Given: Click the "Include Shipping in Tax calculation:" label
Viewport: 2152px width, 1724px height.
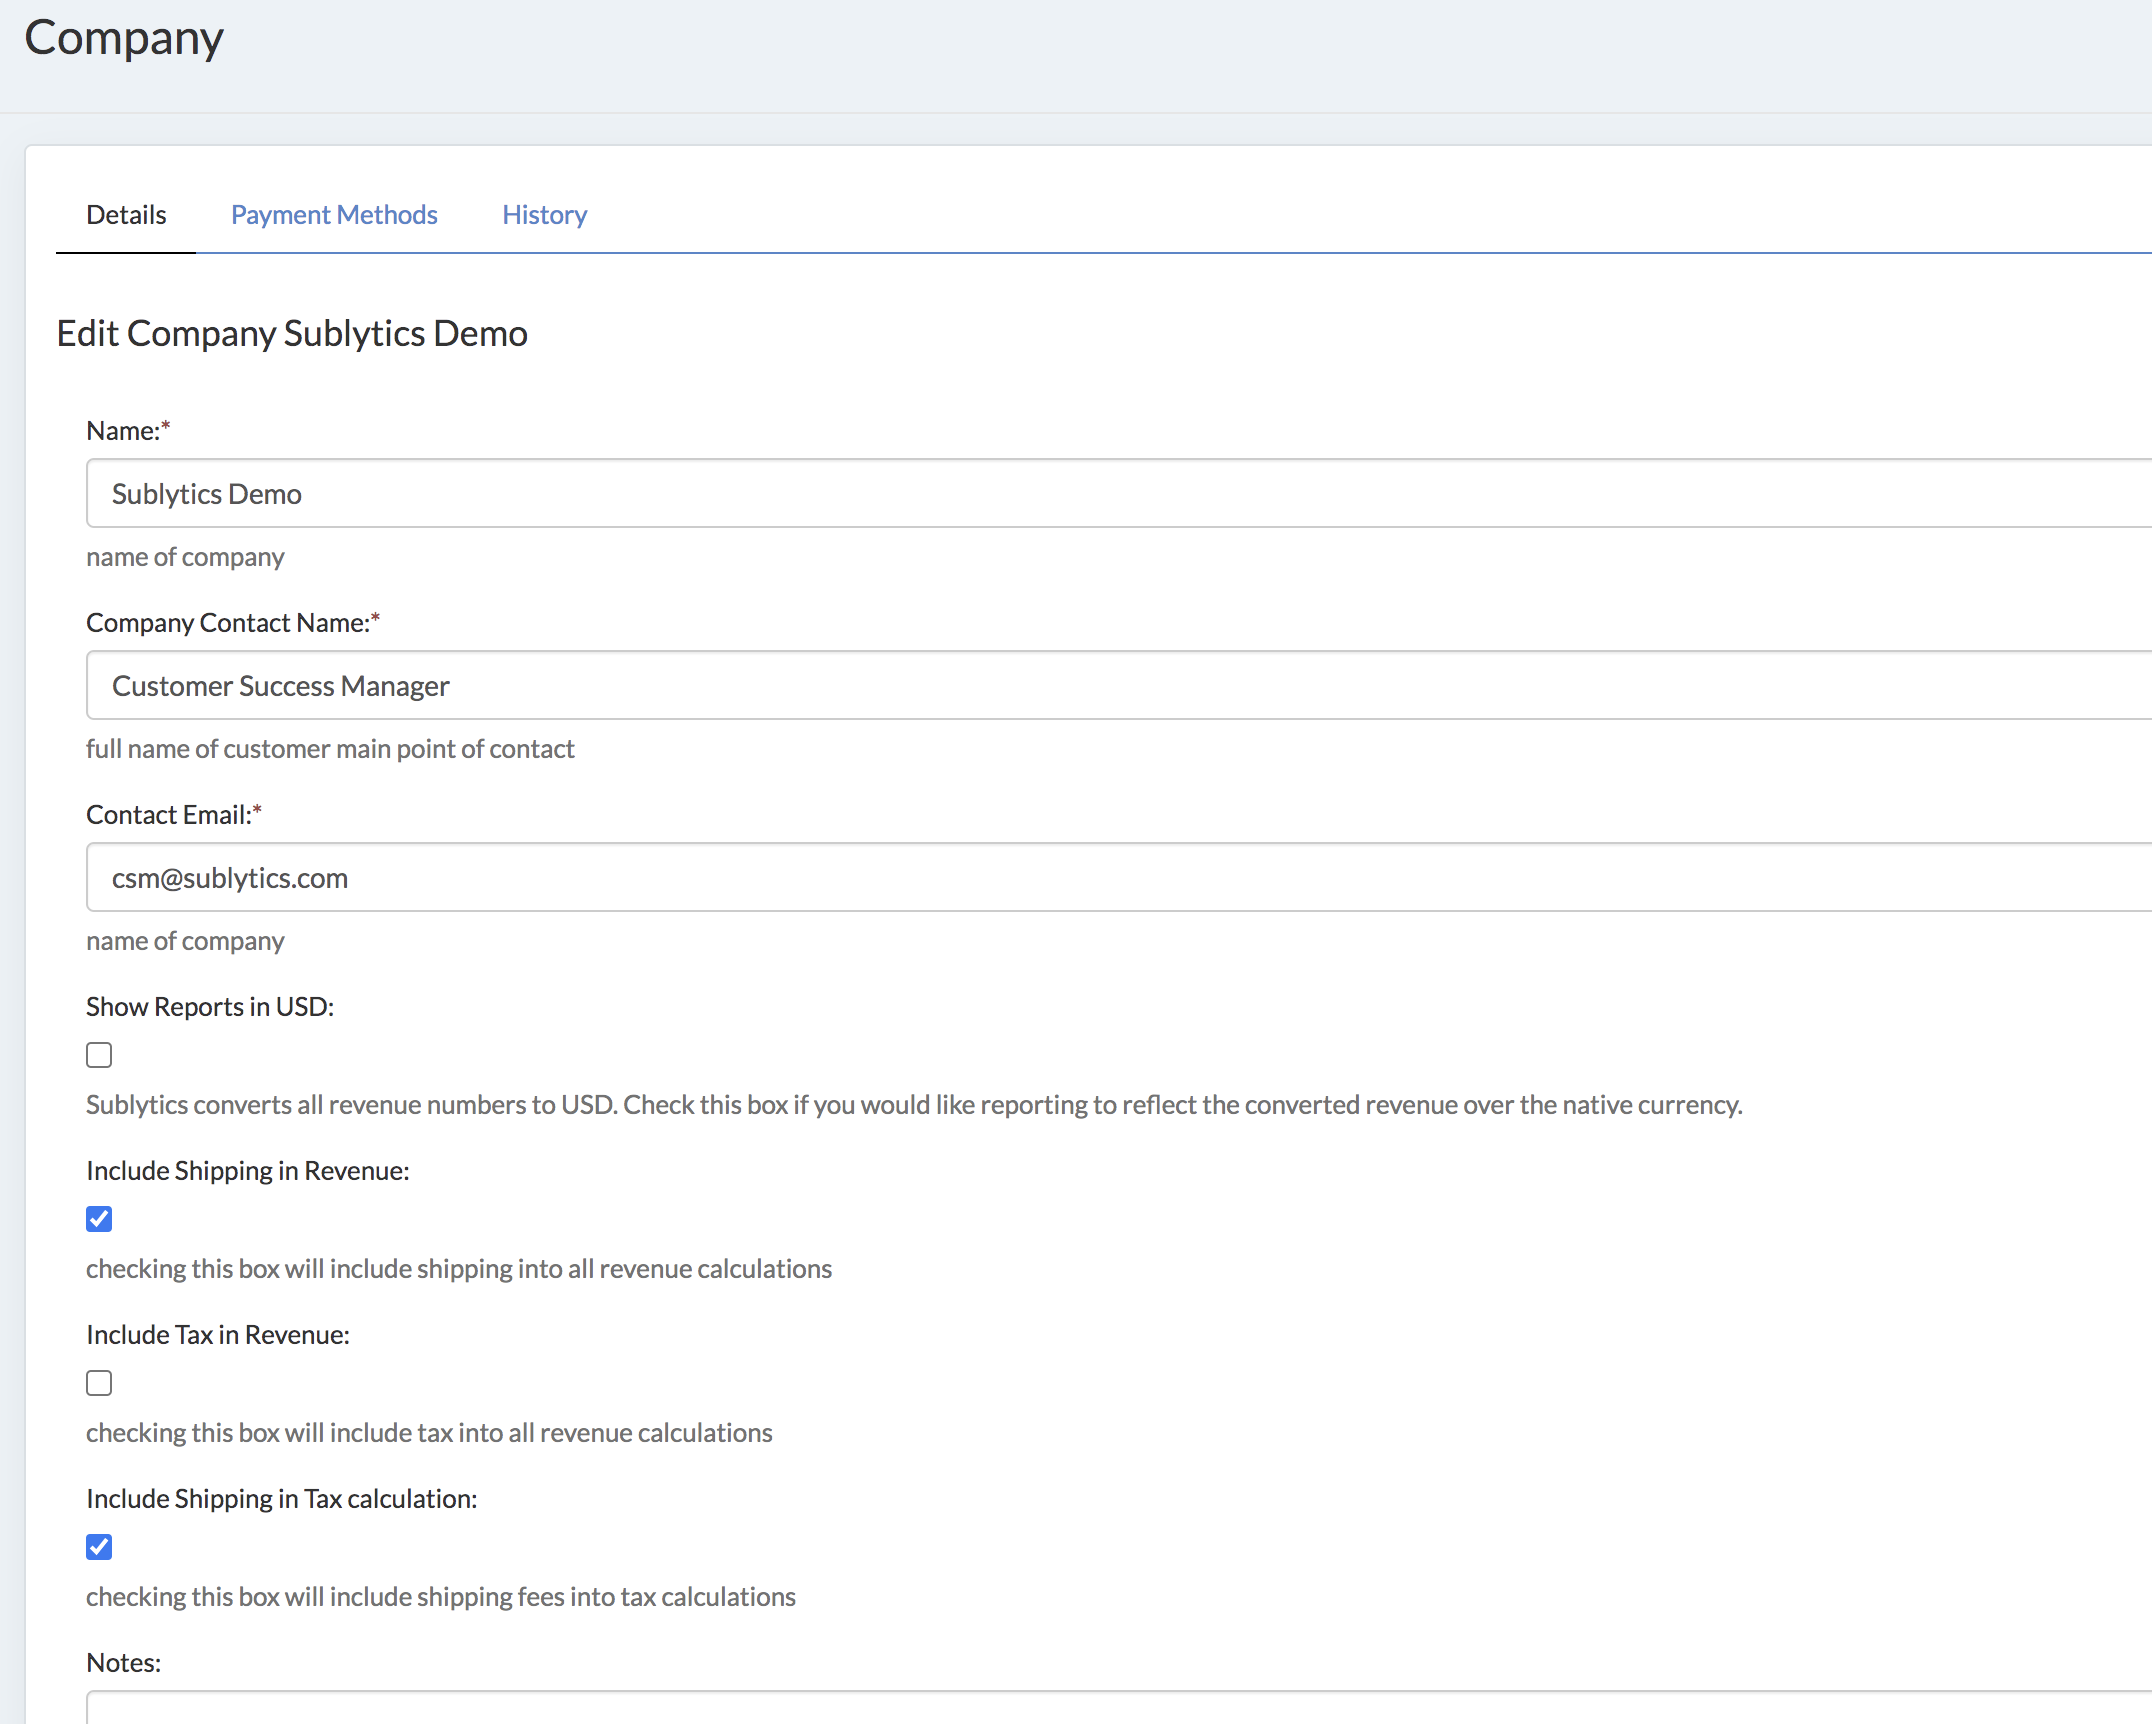Looking at the screenshot, I should 282,1499.
